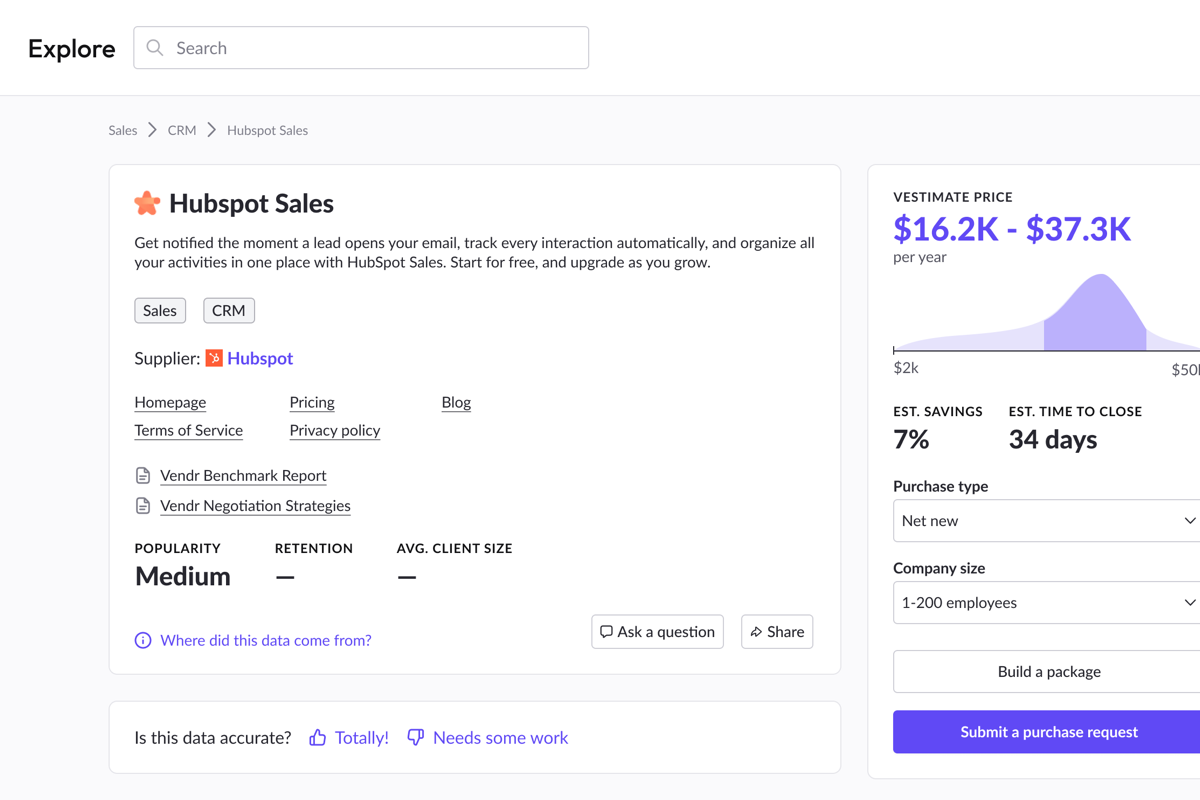Click the magnifier icon in the search box

click(x=155, y=48)
